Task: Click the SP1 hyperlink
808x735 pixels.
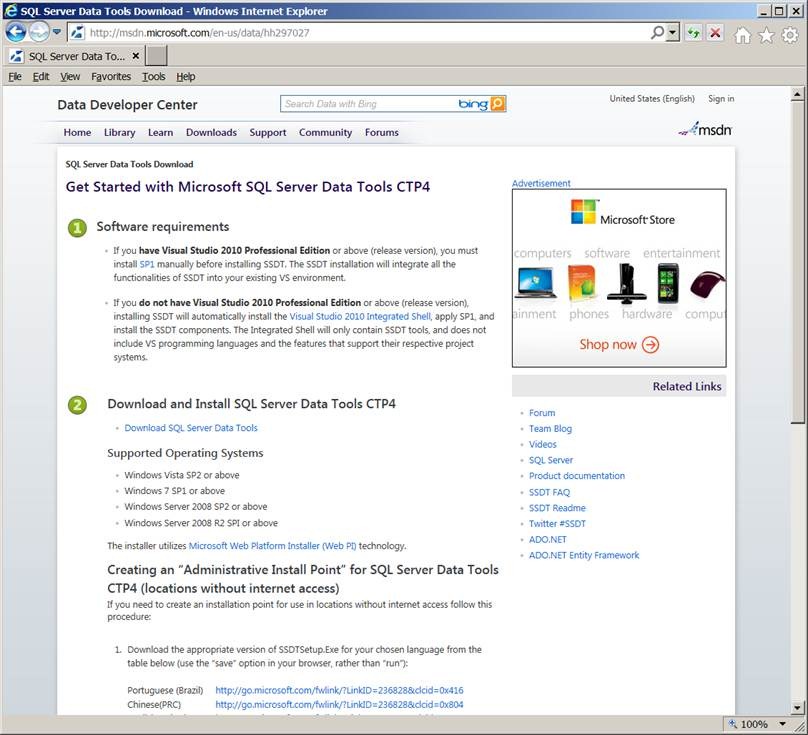Action: tap(147, 264)
